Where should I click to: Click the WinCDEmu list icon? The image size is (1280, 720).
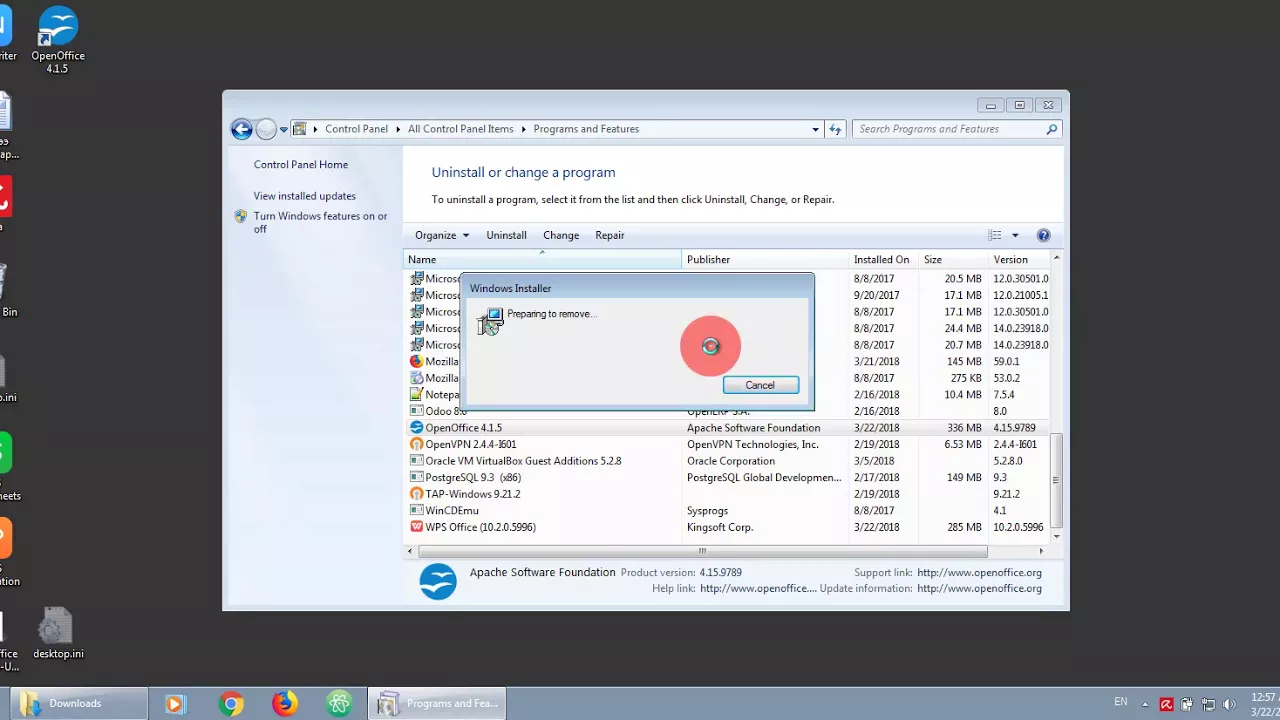point(417,511)
